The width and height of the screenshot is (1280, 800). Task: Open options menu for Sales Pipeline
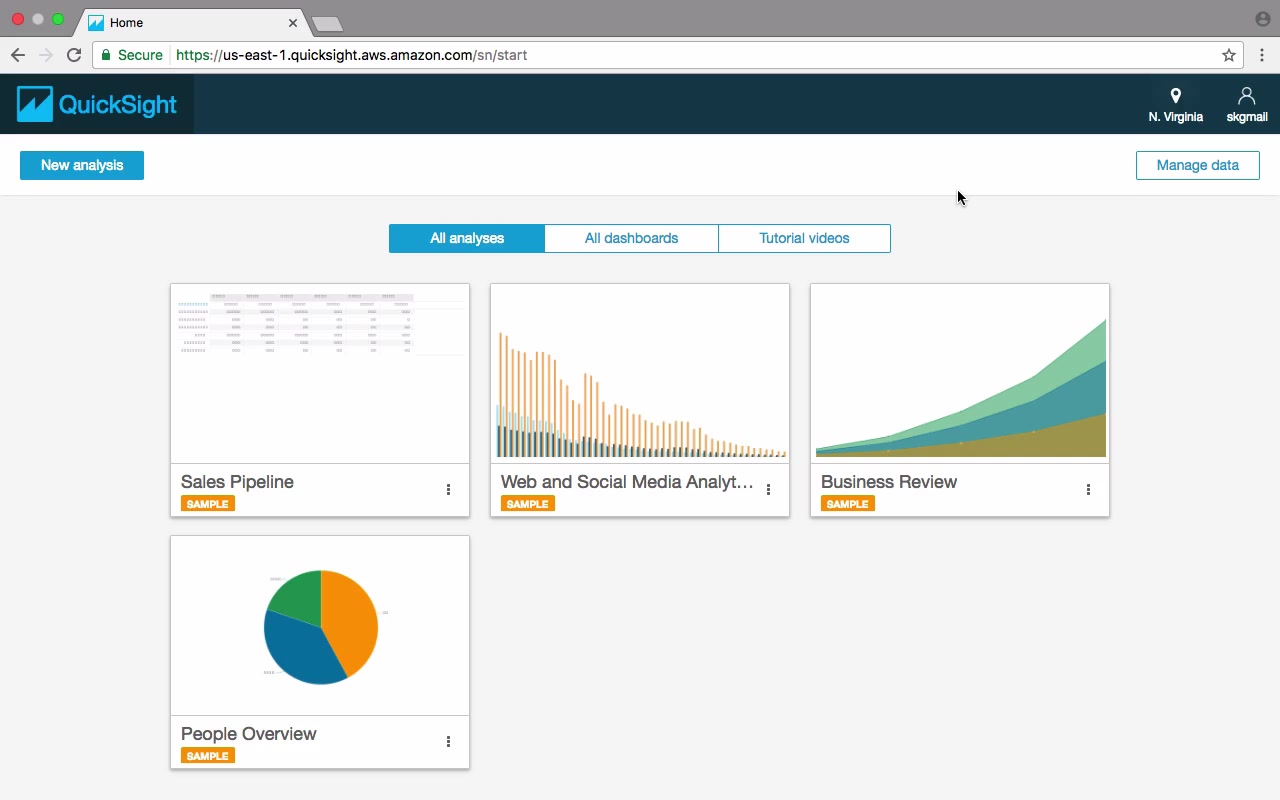pos(448,490)
